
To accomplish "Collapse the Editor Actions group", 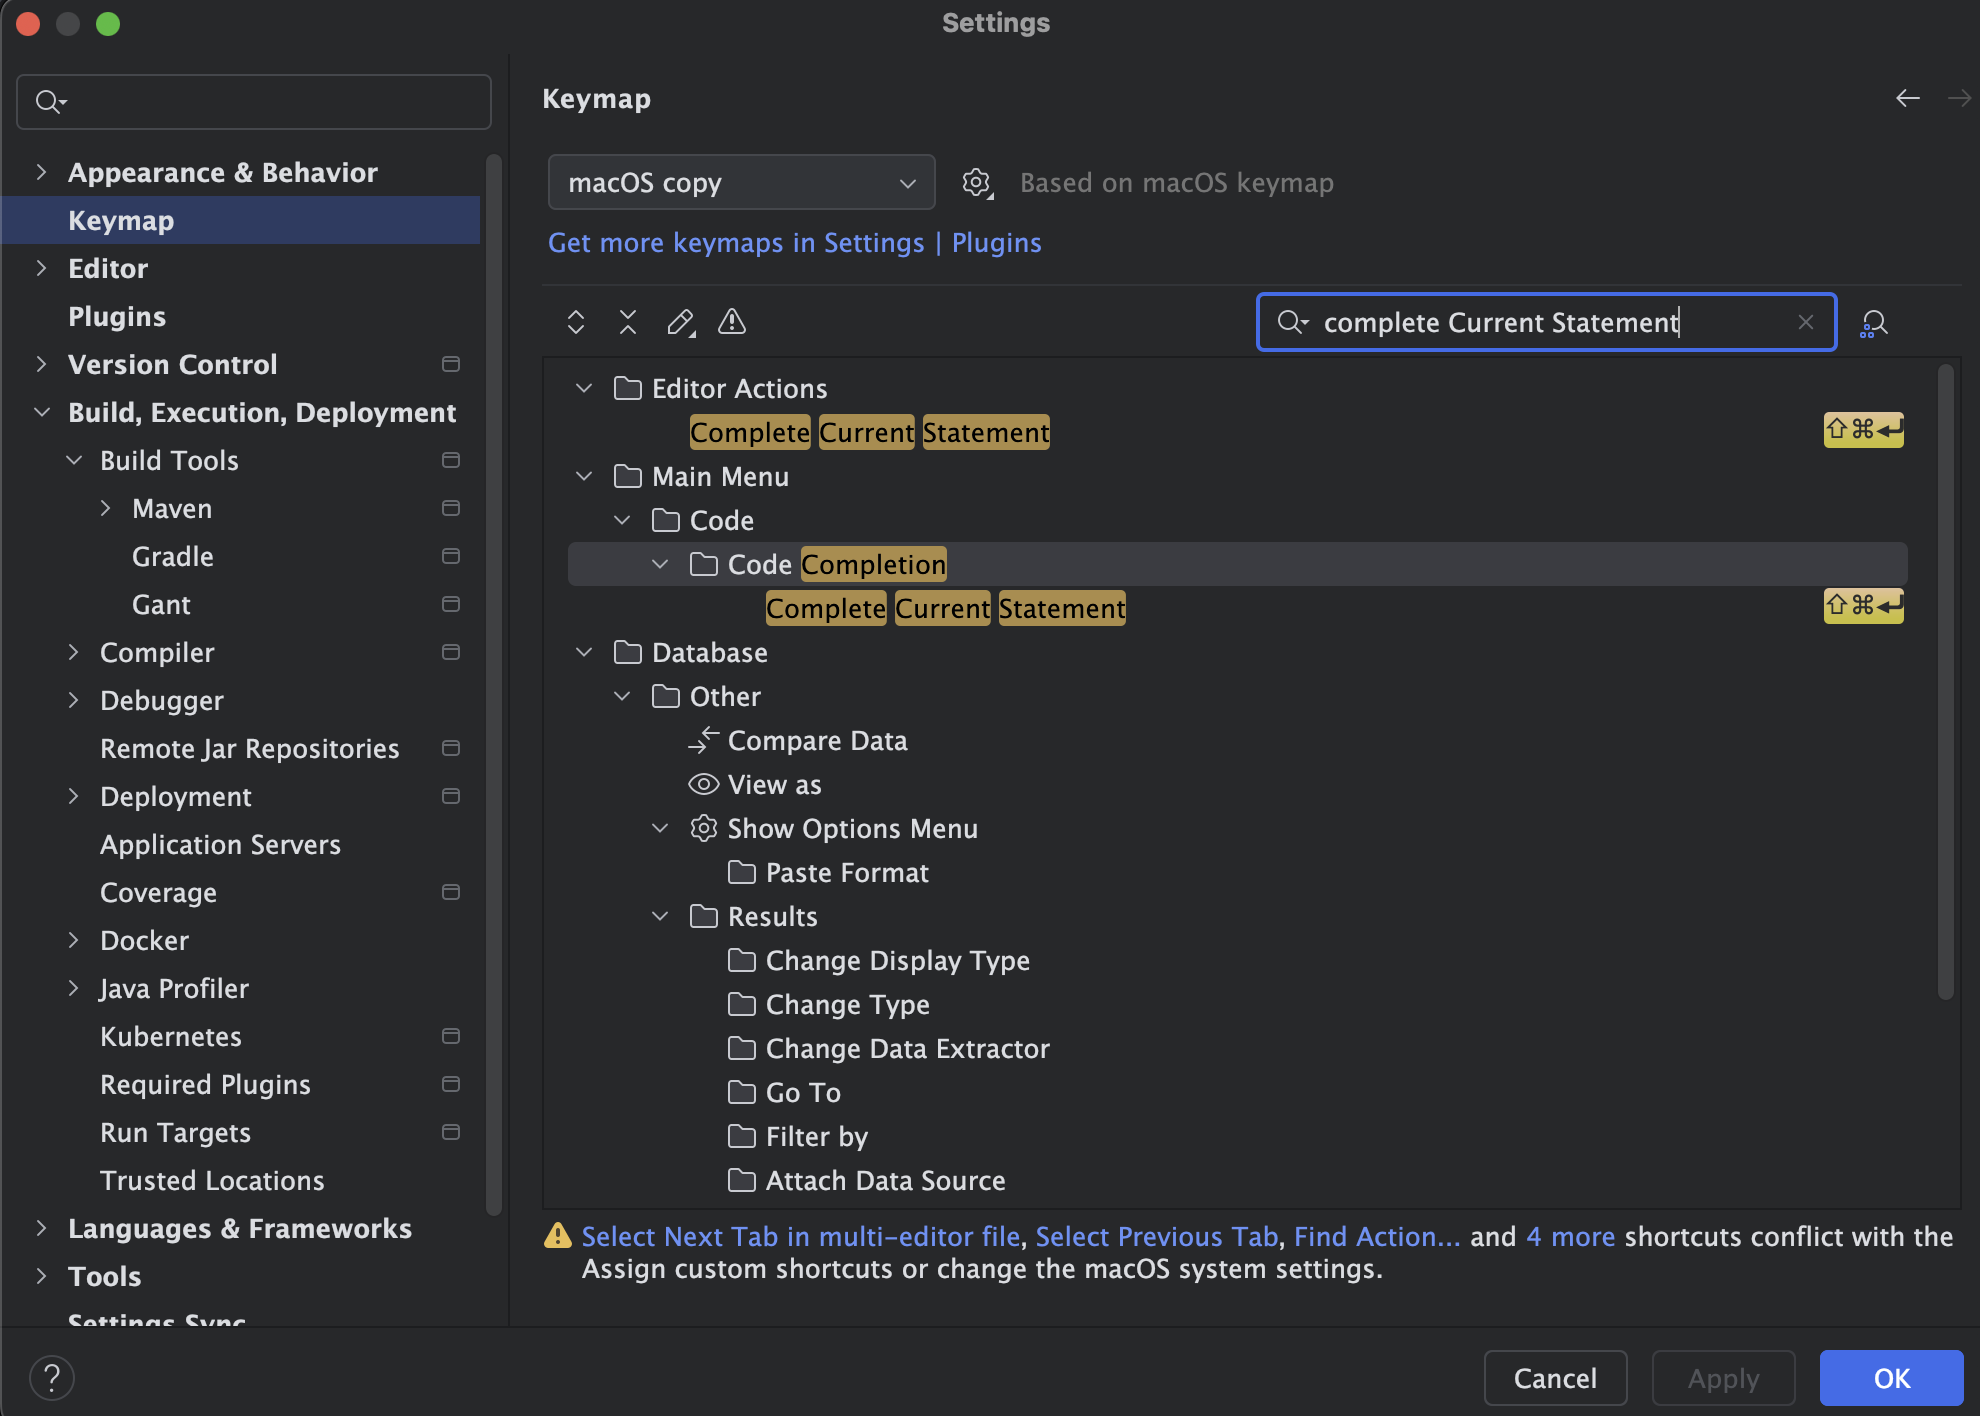I will coord(584,388).
